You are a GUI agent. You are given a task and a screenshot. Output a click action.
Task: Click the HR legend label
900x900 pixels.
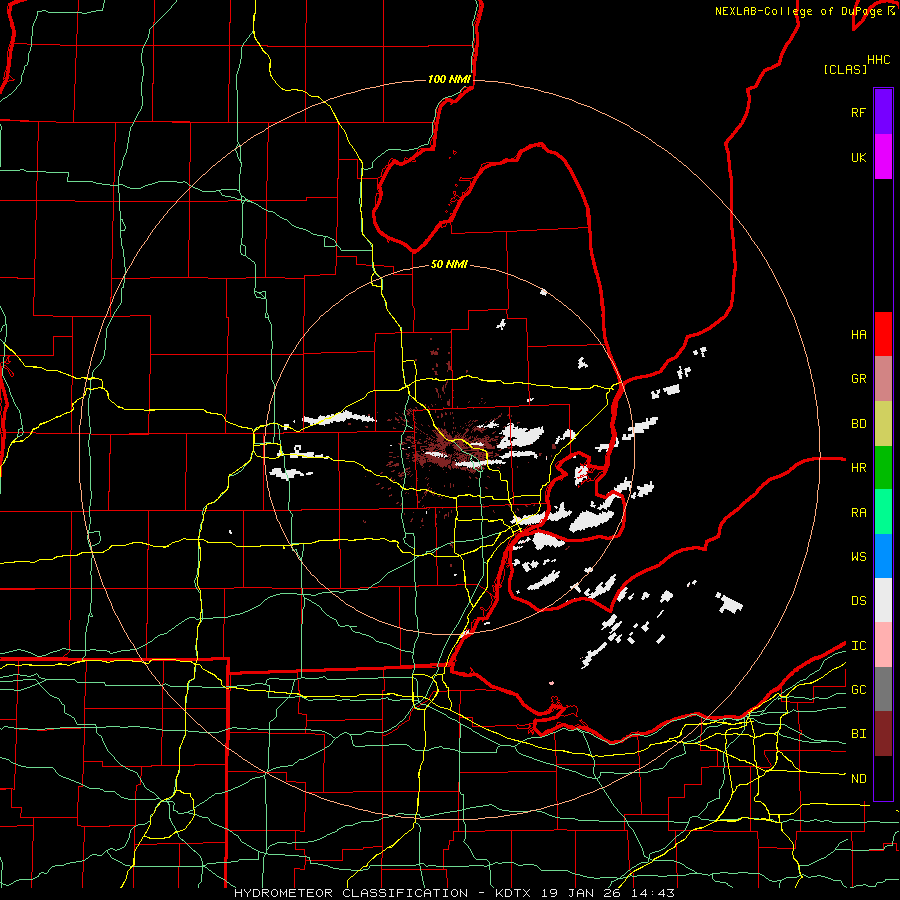point(859,468)
